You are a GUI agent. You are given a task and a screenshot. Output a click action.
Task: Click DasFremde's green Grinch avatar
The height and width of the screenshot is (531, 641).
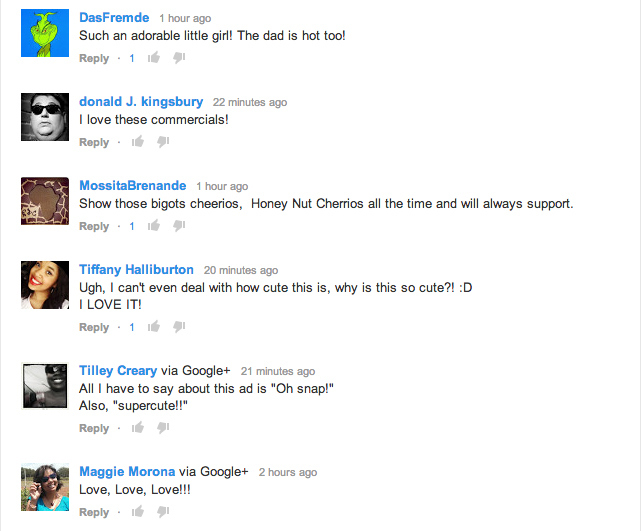[x=45, y=33]
